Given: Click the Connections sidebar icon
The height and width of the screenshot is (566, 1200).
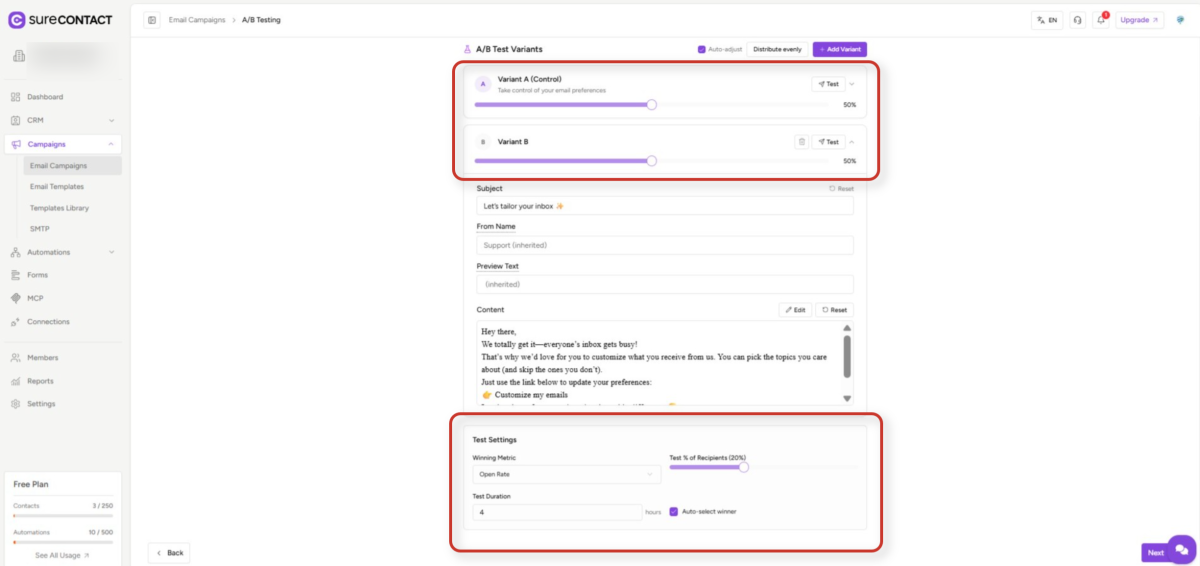Looking at the screenshot, I should [x=16, y=322].
